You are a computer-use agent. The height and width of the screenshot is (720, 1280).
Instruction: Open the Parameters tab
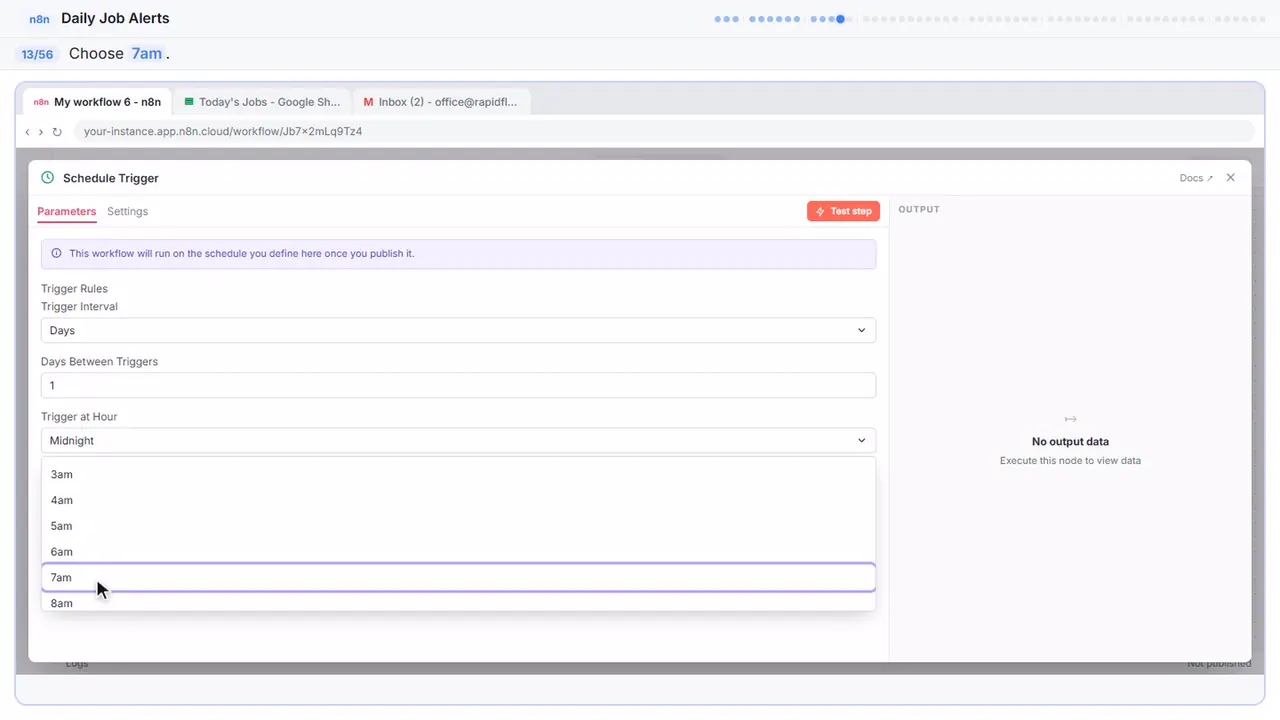(x=66, y=211)
